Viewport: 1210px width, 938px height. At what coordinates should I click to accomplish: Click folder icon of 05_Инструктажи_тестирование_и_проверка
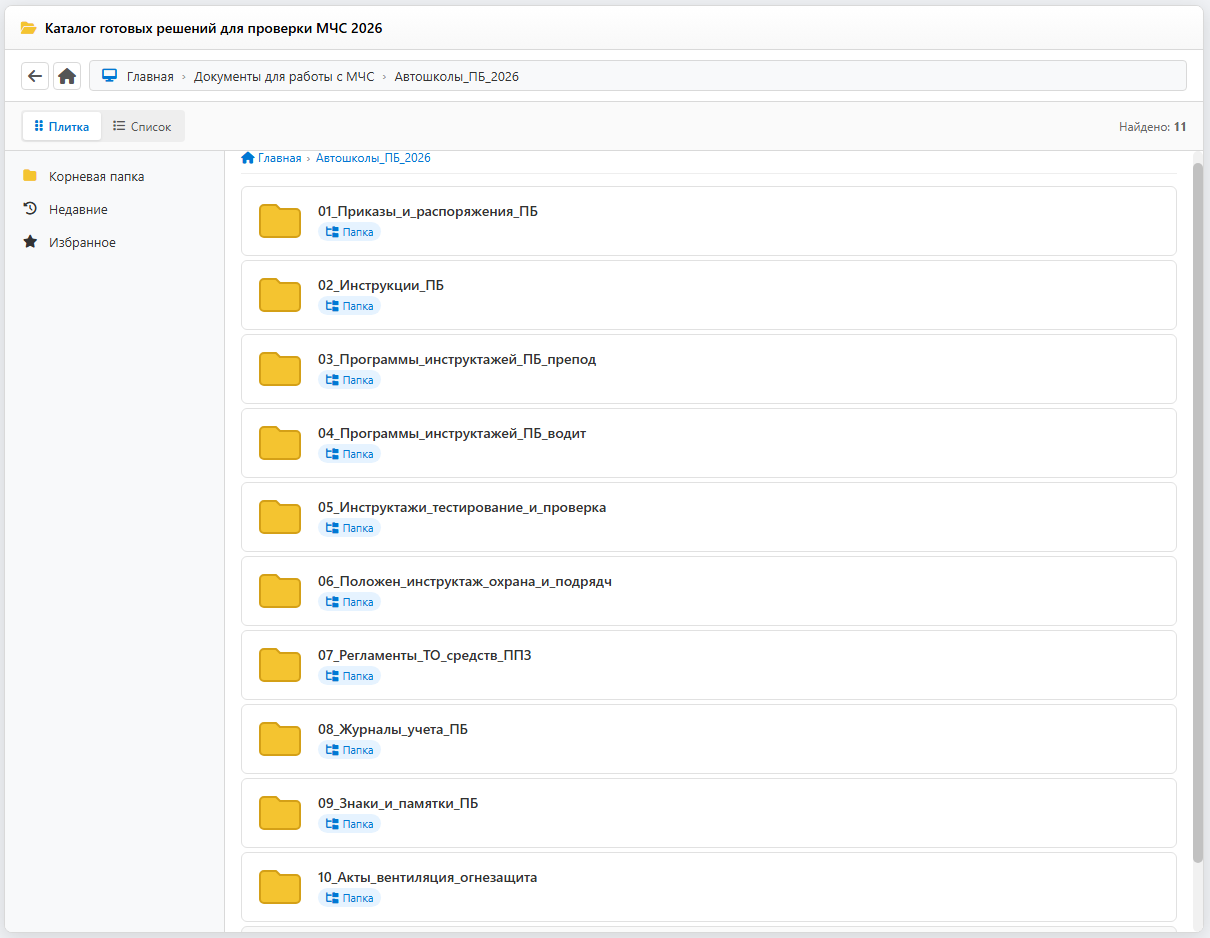[280, 517]
